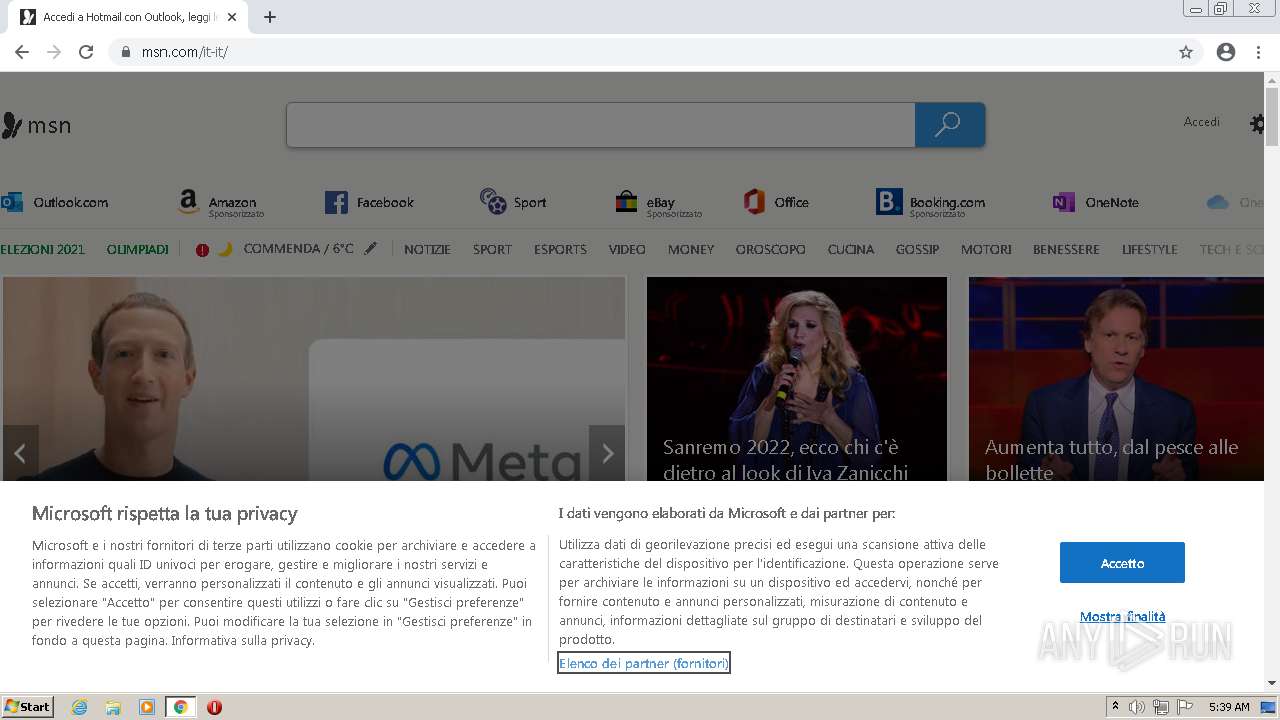Open the Chrome three-dot menu
The height and width of the screenshot is (720, 1280).
coord(1258,52)
